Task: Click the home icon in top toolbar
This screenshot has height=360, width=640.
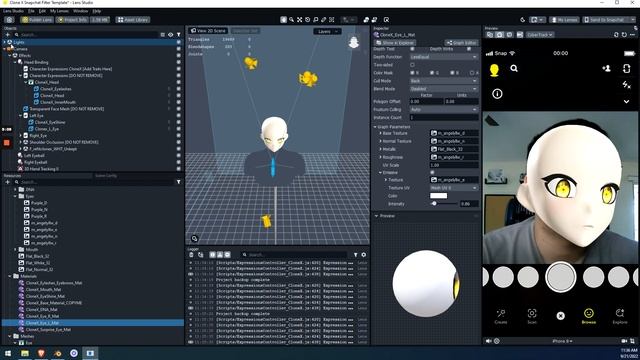Action: pos(9,20)
